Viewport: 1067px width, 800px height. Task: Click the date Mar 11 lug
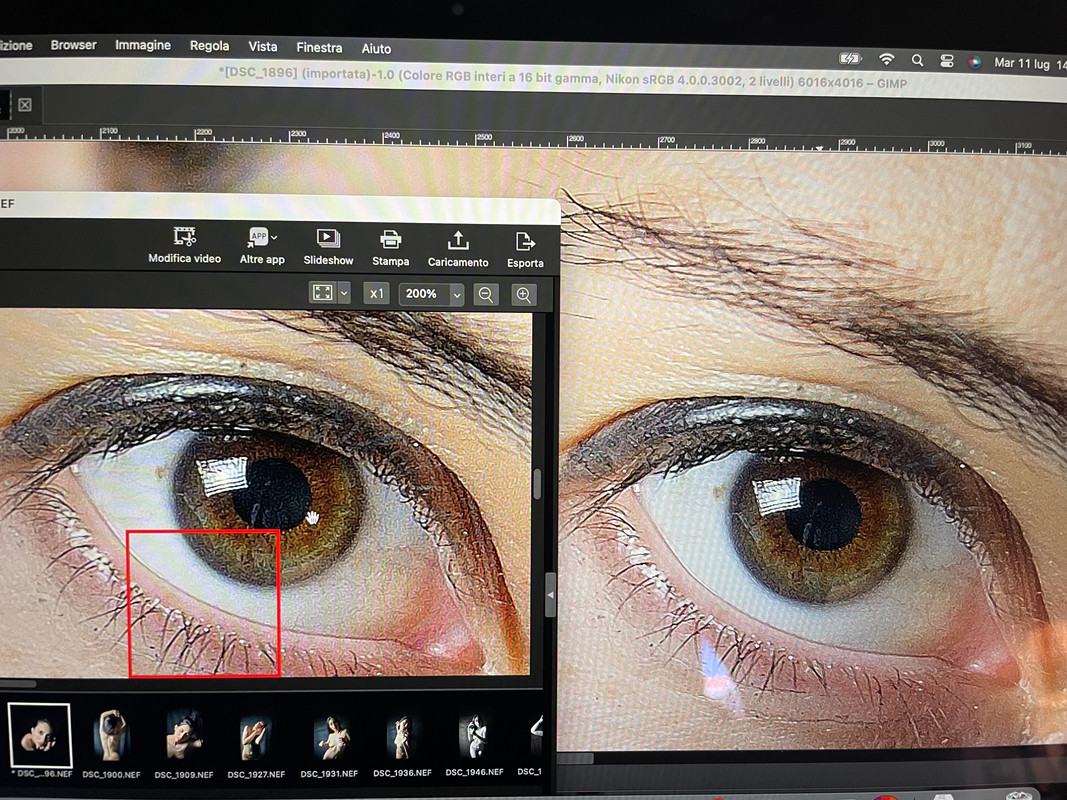tap(1022, 63)
